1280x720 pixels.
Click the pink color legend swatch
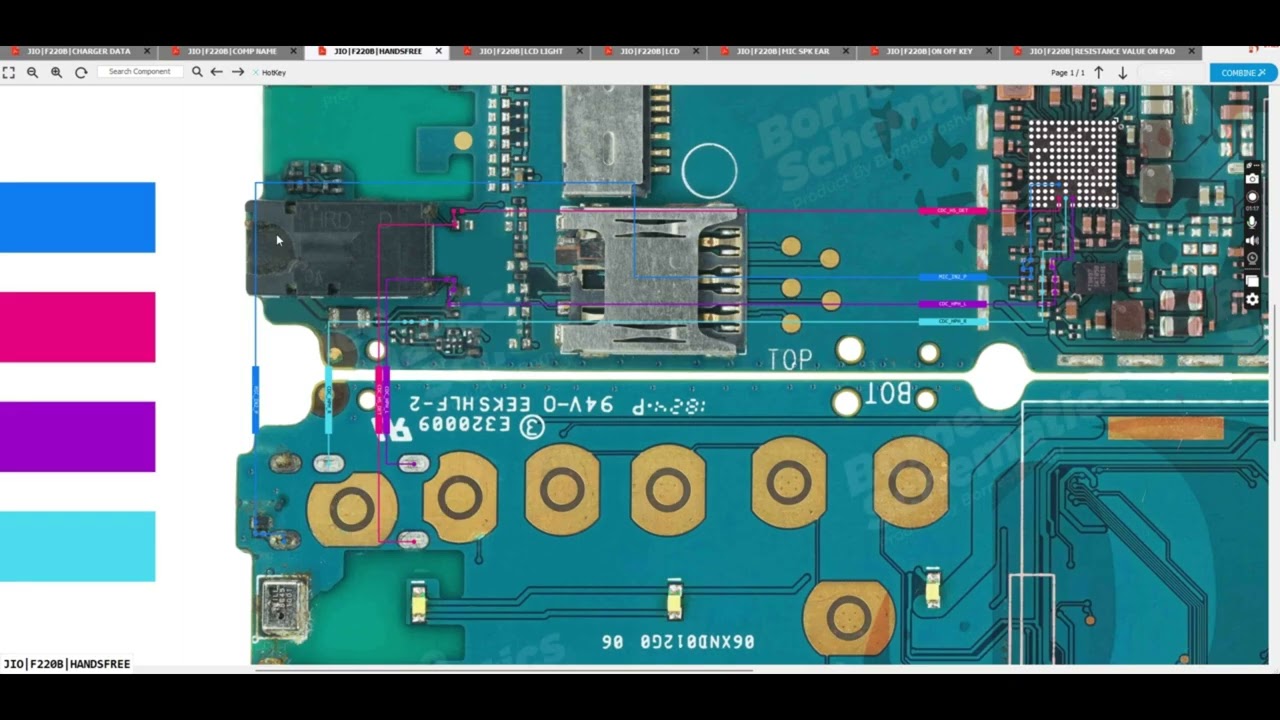point(78,327)
